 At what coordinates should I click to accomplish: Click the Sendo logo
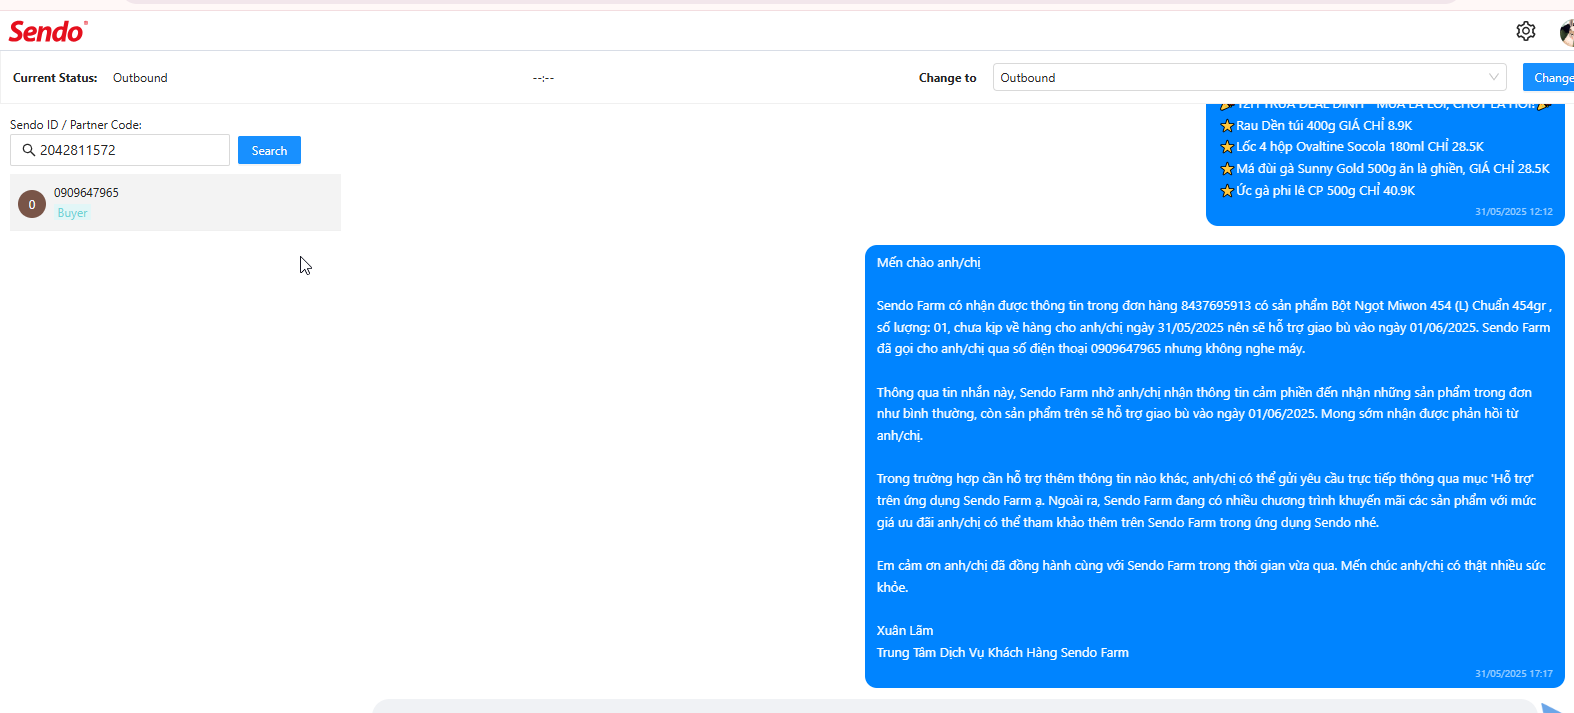(48, 31)
